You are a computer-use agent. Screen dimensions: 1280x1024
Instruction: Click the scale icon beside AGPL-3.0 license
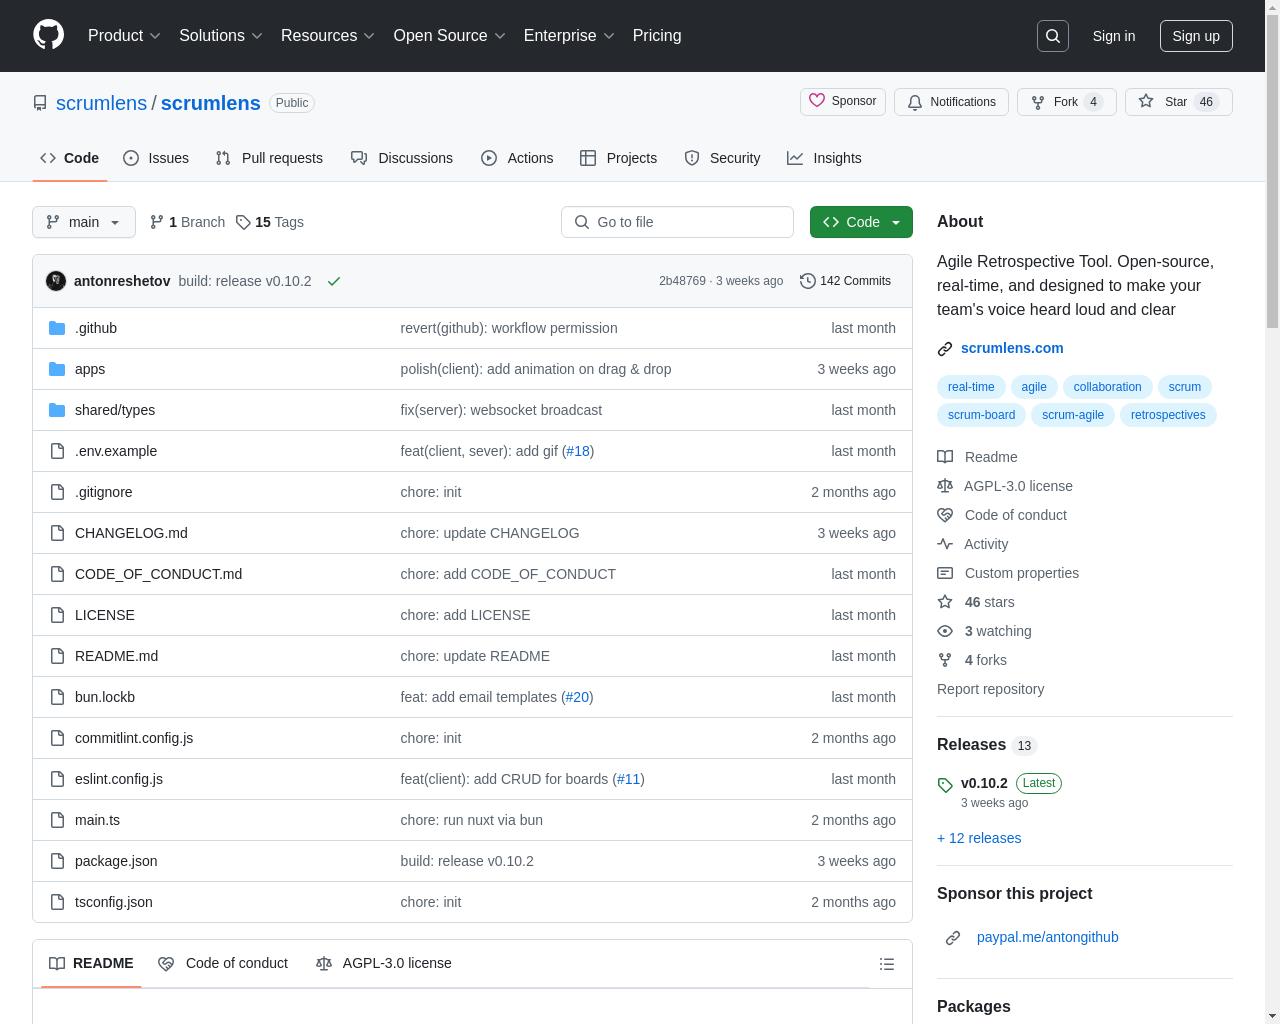coord(945,486)
